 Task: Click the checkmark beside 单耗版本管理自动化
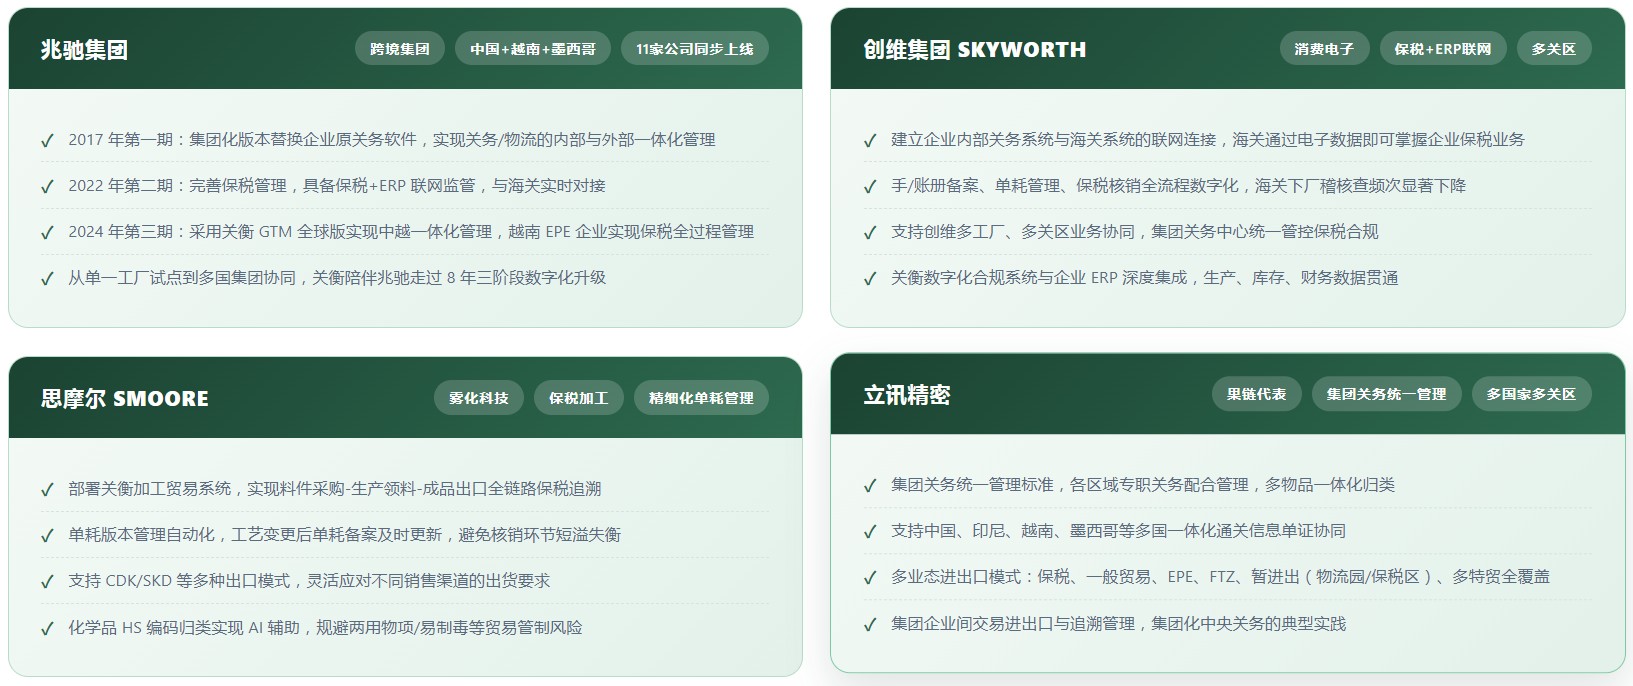[x=47, y=536]
